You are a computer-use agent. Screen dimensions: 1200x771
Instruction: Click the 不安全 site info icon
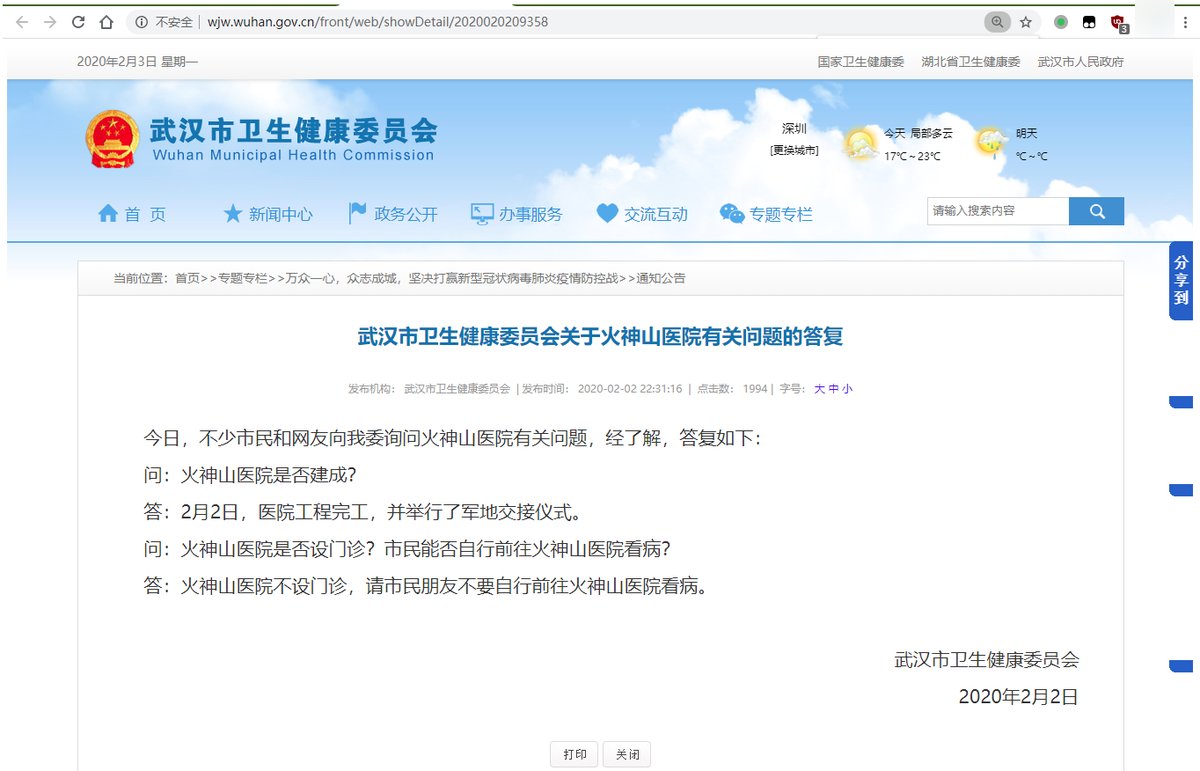point(141,21)
